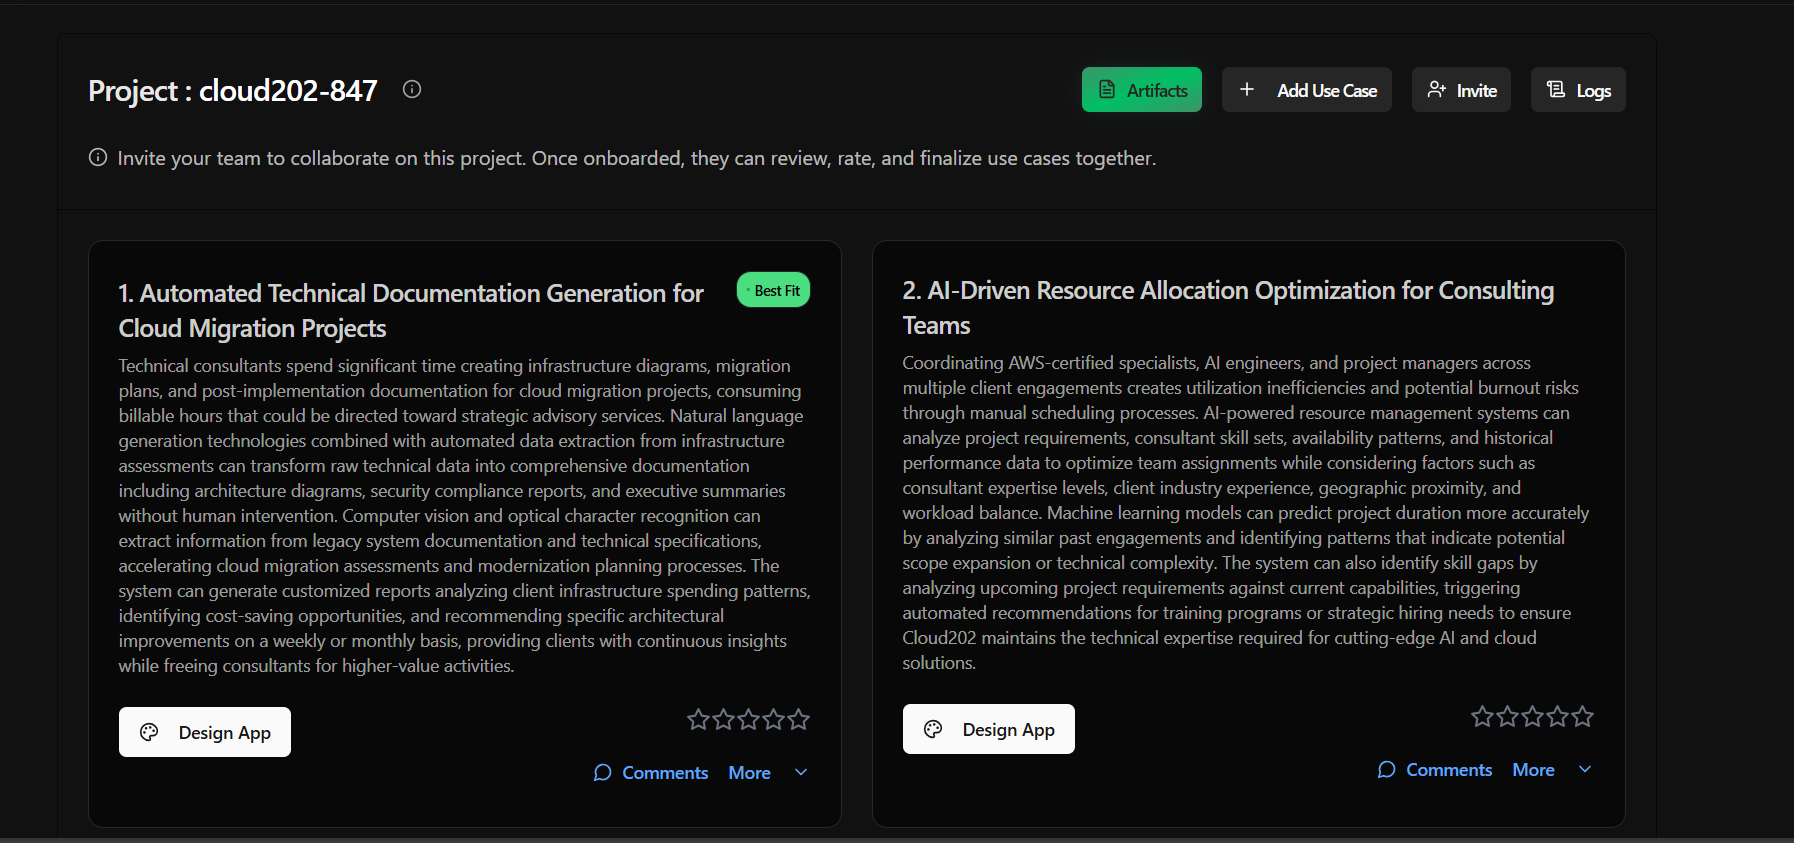Viewport: 1794px width, 843px height.
Task: Expand More chevron on second use case
Action: click(x=1585, y=769)
